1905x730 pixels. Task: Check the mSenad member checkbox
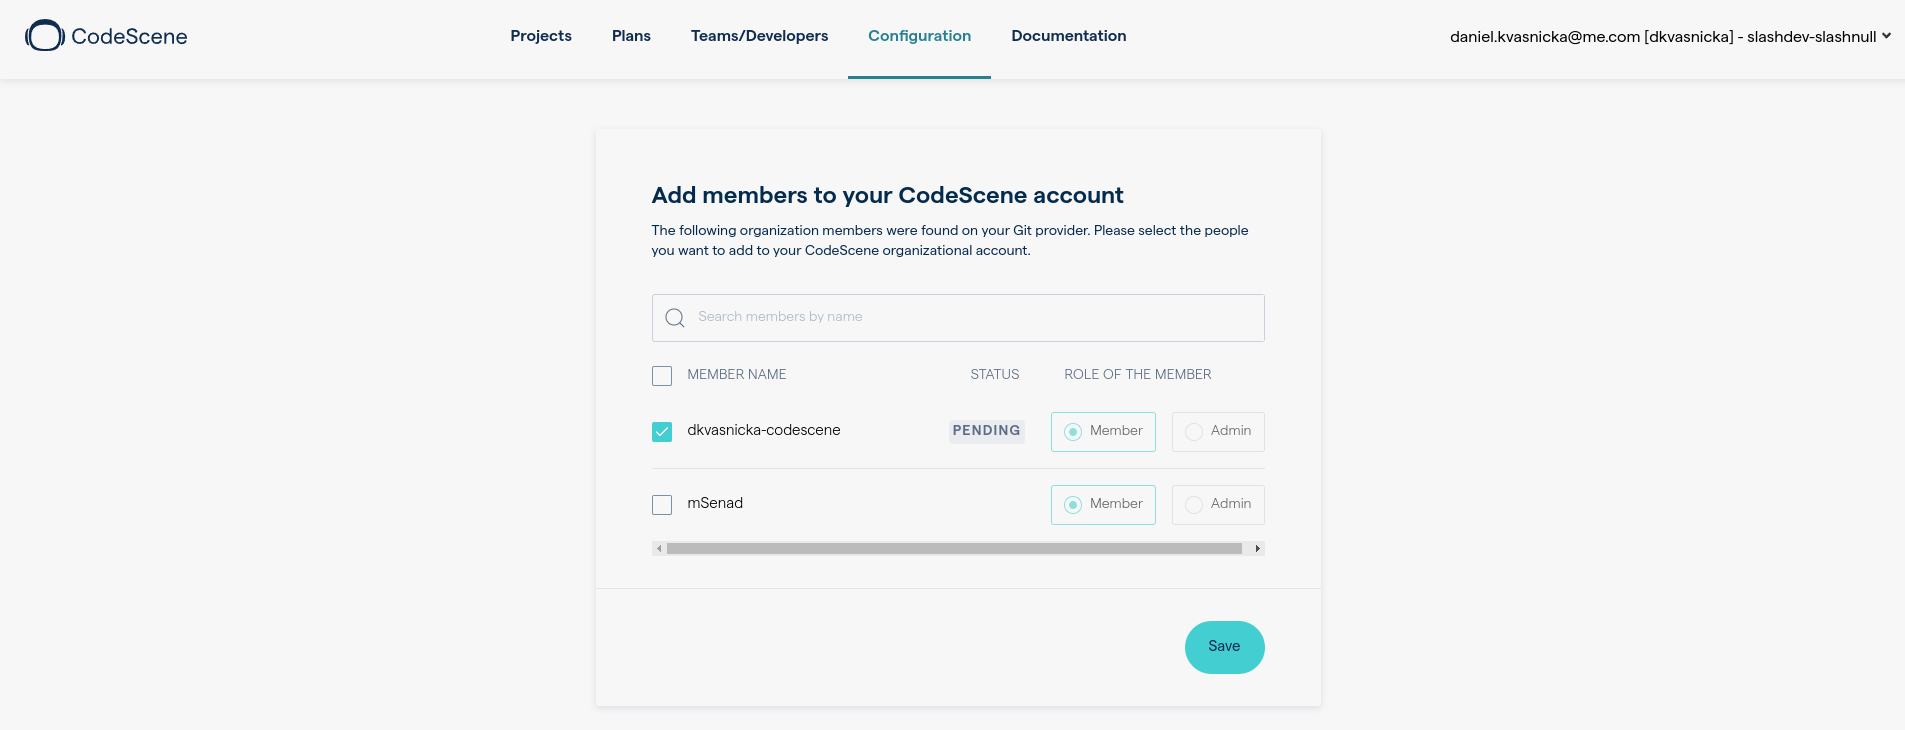tap(661, 504)
